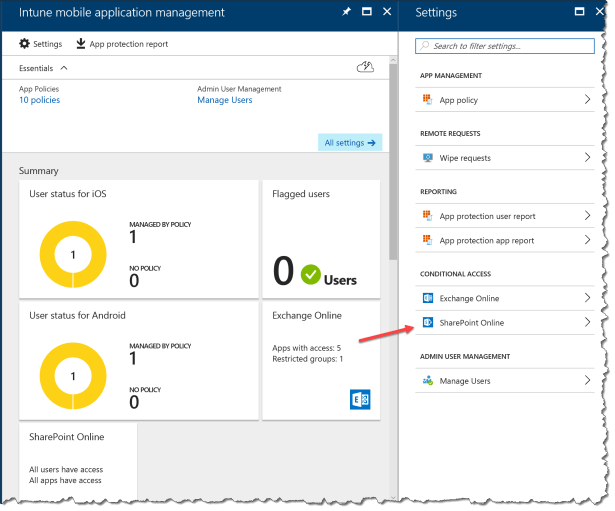Collapse the Essentials section
615x511 pixels.
click(43, 68)
